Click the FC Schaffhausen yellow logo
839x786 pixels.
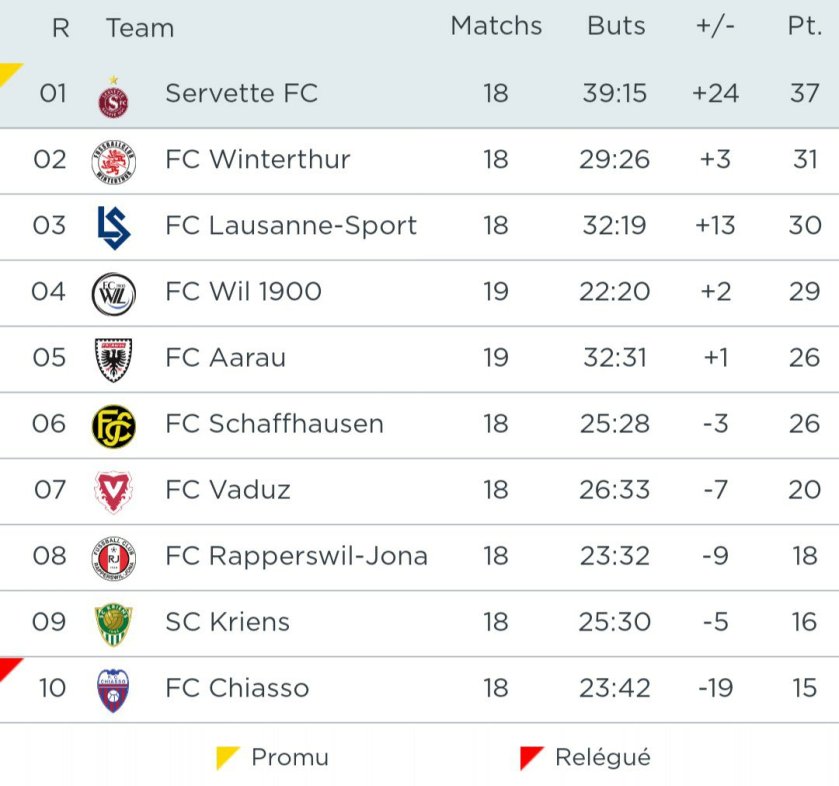coord(113,425)
